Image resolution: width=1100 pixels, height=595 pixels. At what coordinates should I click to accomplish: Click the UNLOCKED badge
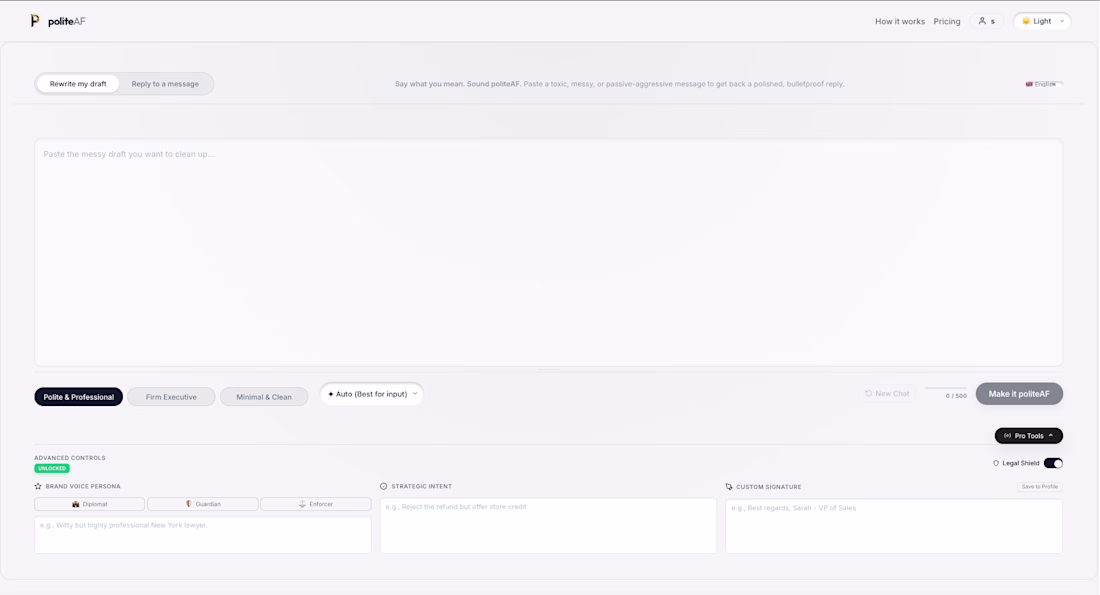point(52,468)
